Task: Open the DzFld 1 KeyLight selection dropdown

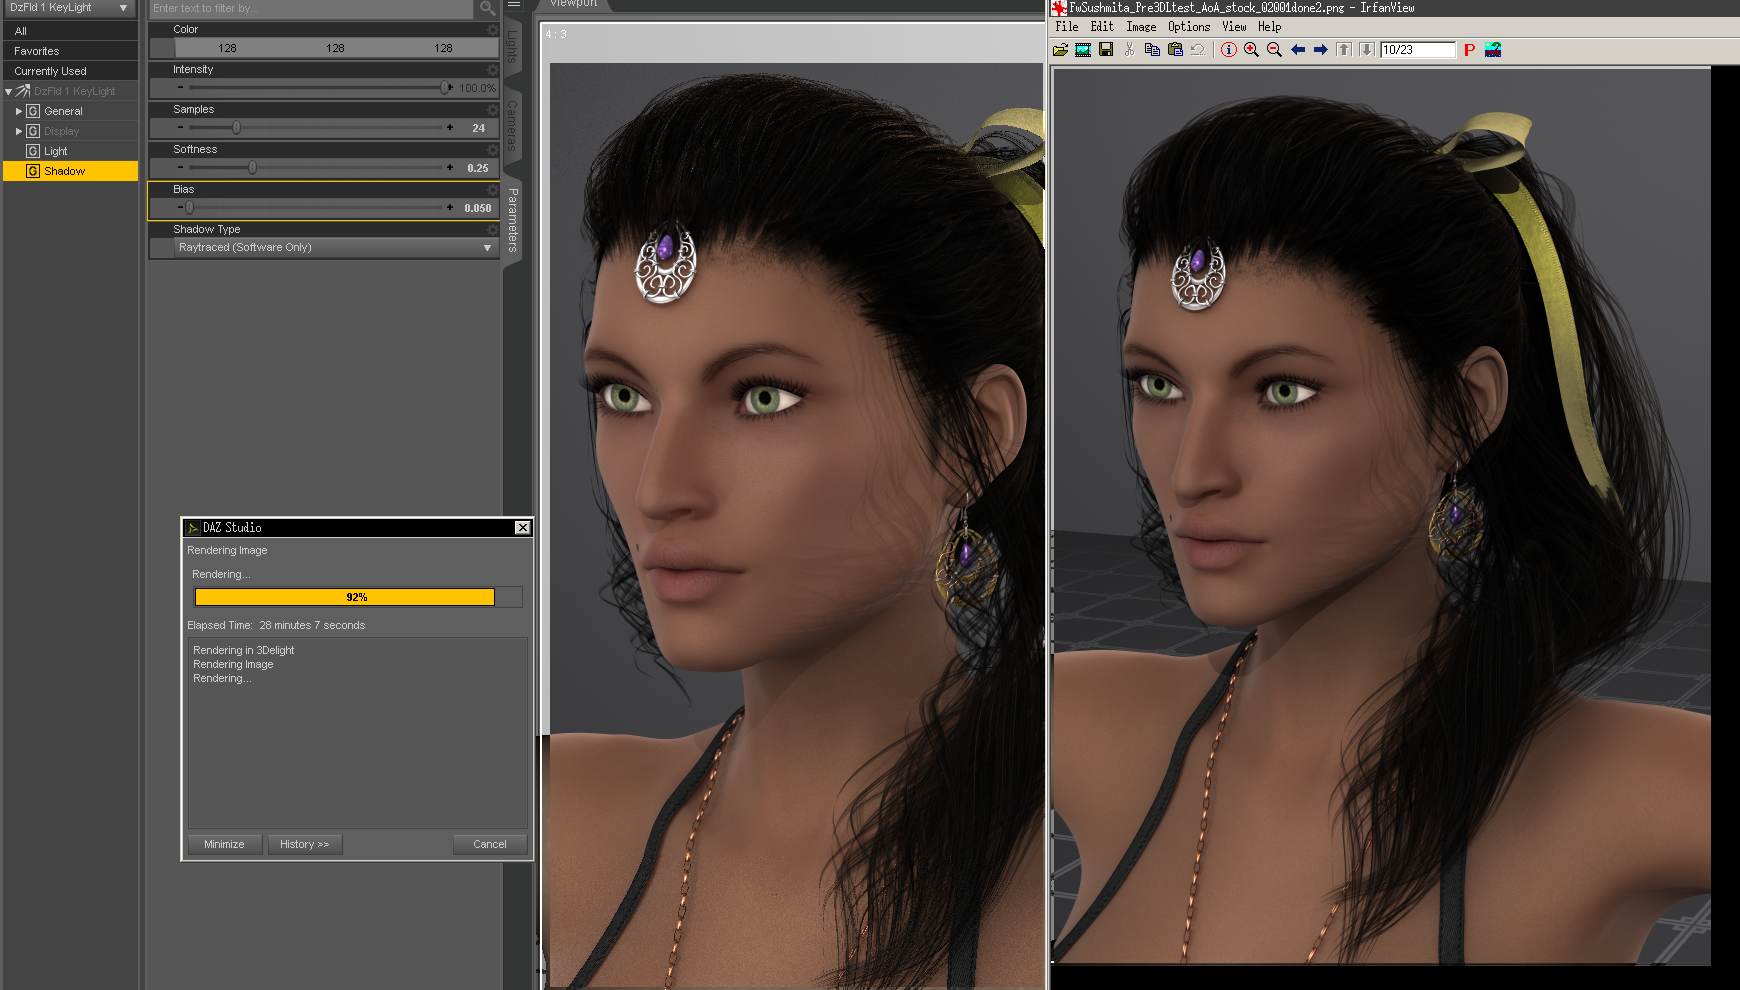Action: click(70, 8)
